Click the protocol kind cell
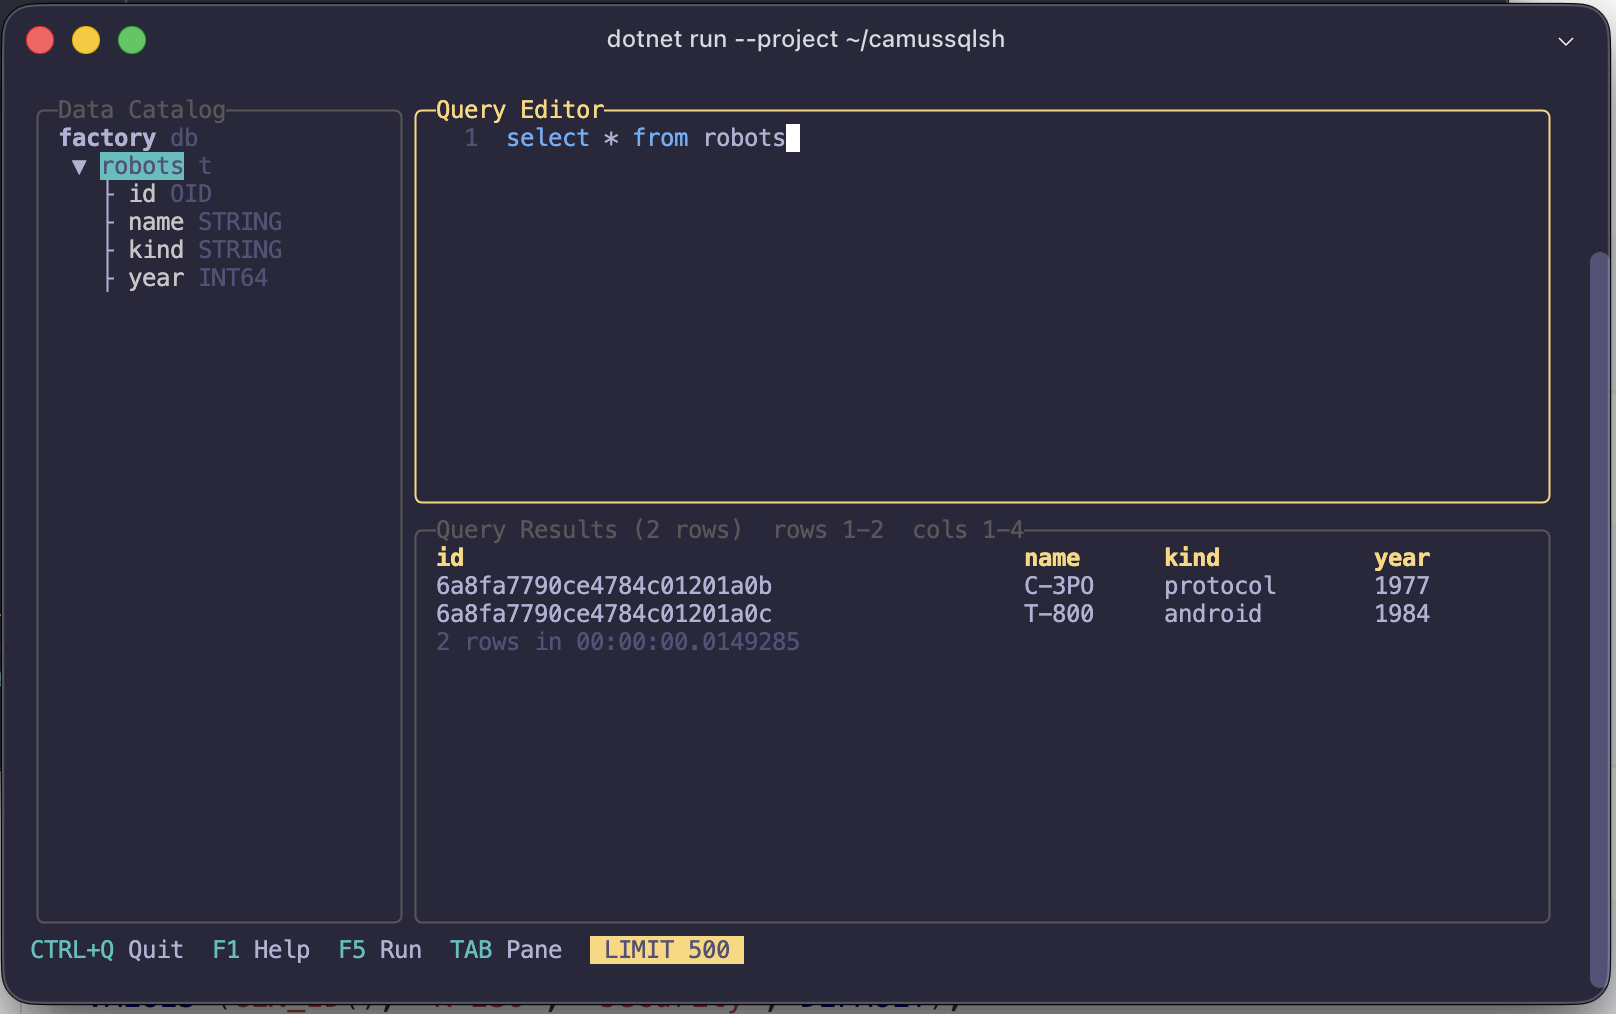 click(1220, 586)
